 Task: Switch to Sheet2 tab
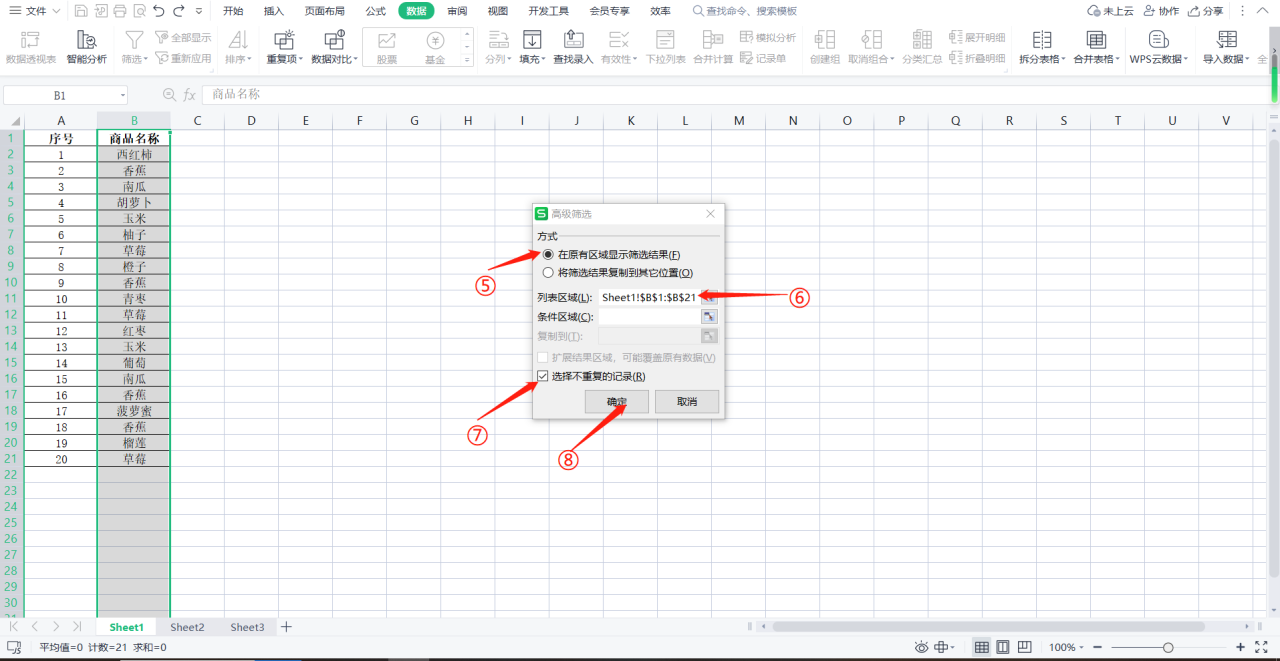point(187,627)
